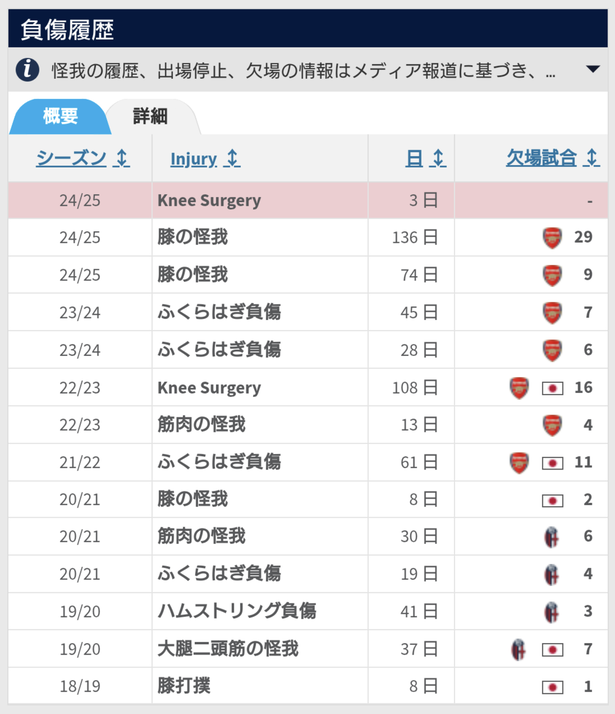Screen dimensions: 615x714
Task: Sort the table by the シーズン column arrow
Action: pyautogui.click(x=122, y=158)
